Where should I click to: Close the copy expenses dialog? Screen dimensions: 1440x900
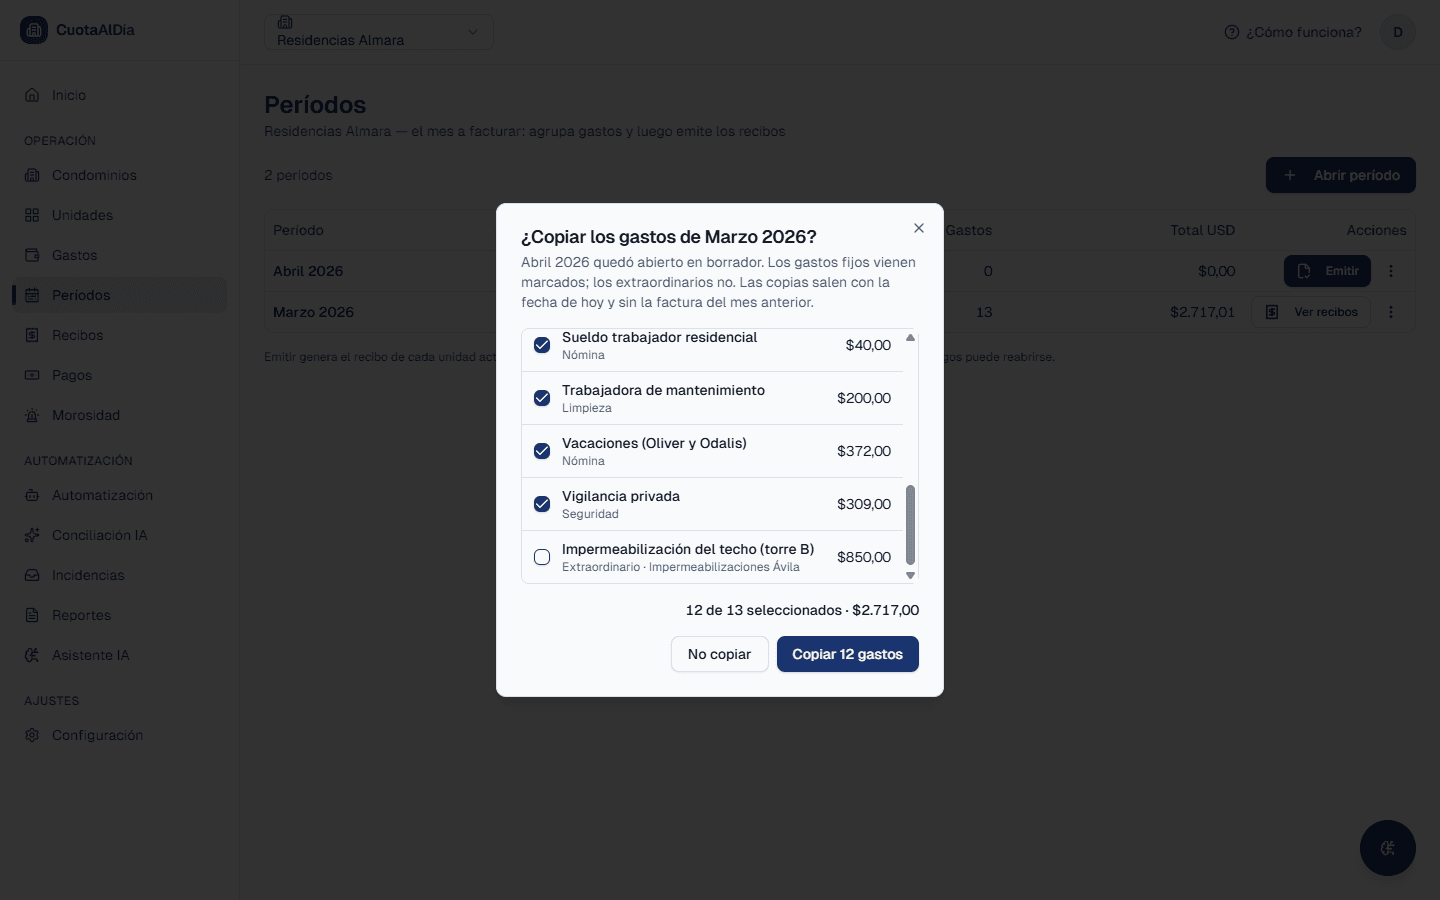pos(918,228)
